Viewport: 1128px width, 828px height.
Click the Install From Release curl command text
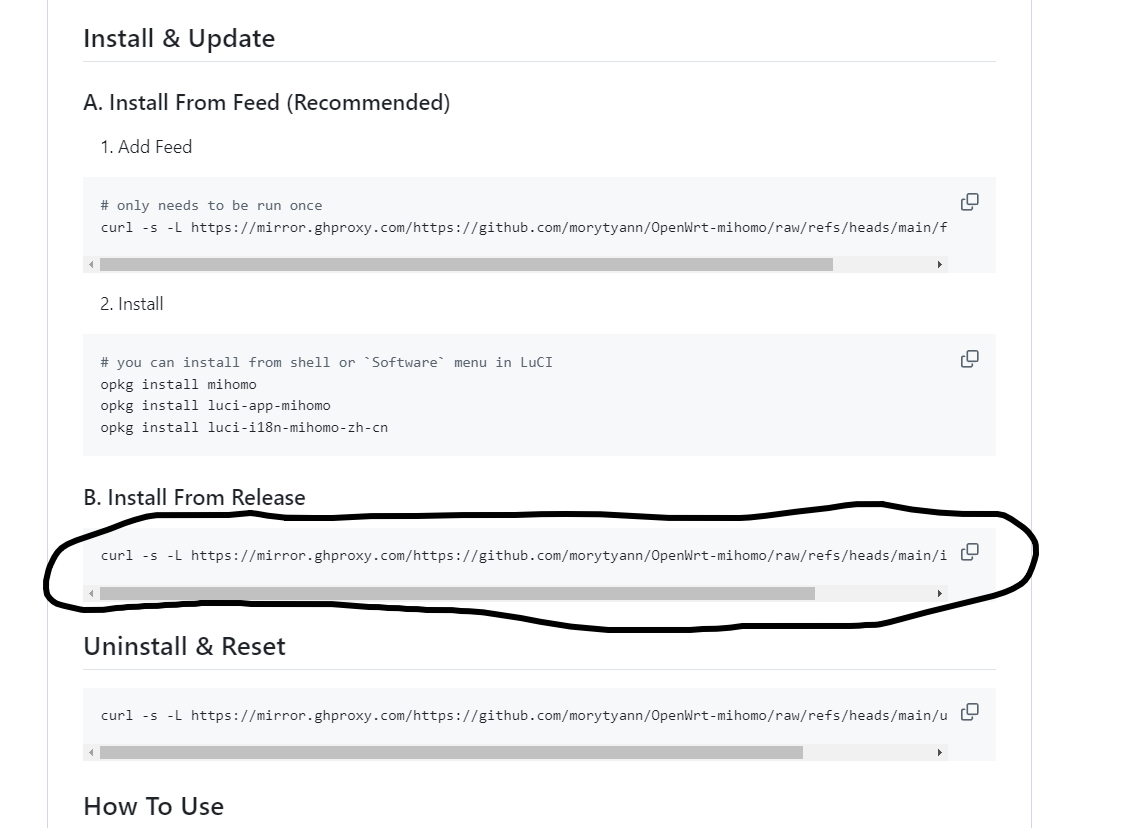coord(524,555)
